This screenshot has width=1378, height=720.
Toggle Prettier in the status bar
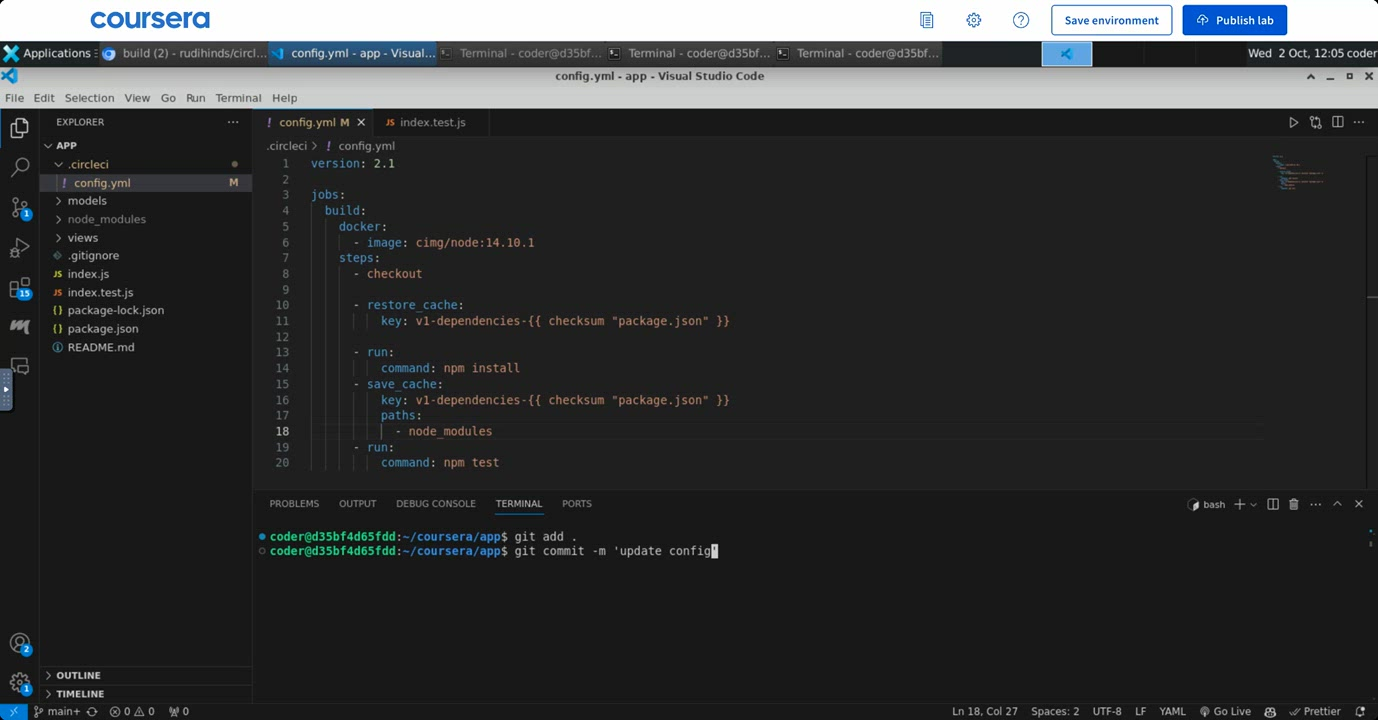(x=1315, y=711)
